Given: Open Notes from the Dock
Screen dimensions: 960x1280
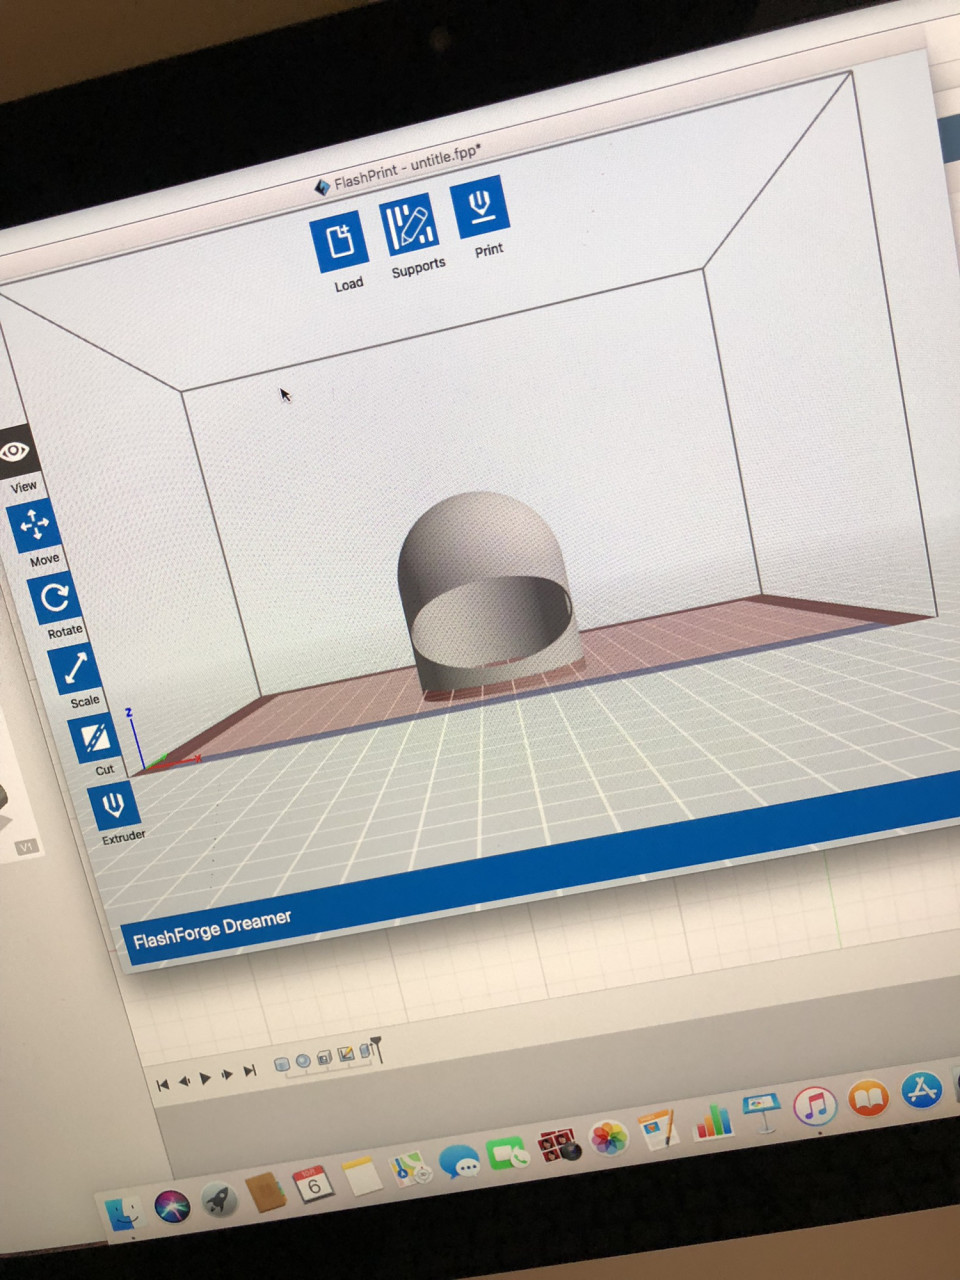Looking at the screenshot, I should (x=361, y=1177).
